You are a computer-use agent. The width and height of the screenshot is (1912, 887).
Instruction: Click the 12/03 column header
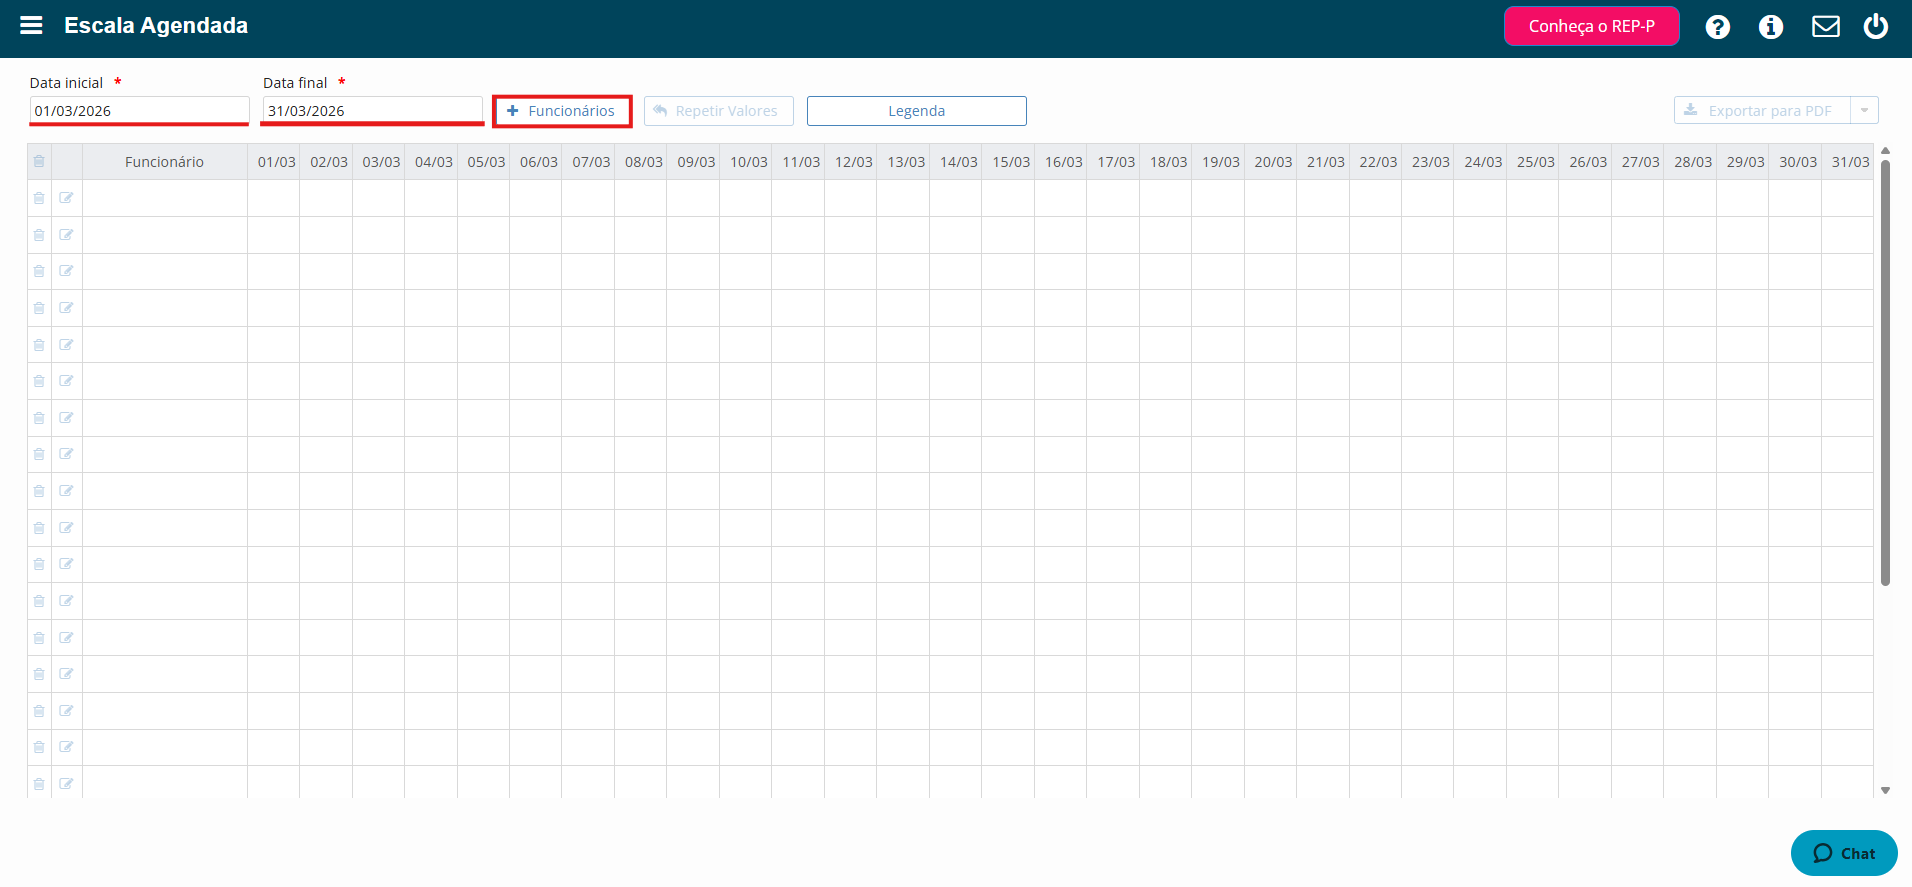click(853, 162)
